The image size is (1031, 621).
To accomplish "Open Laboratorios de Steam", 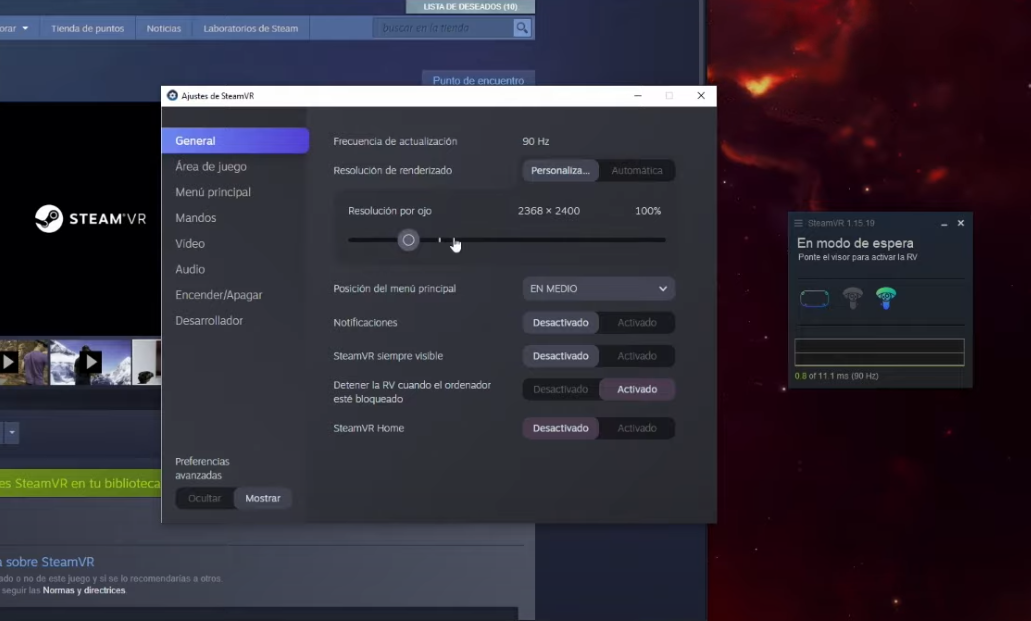I will pos(251,28).
